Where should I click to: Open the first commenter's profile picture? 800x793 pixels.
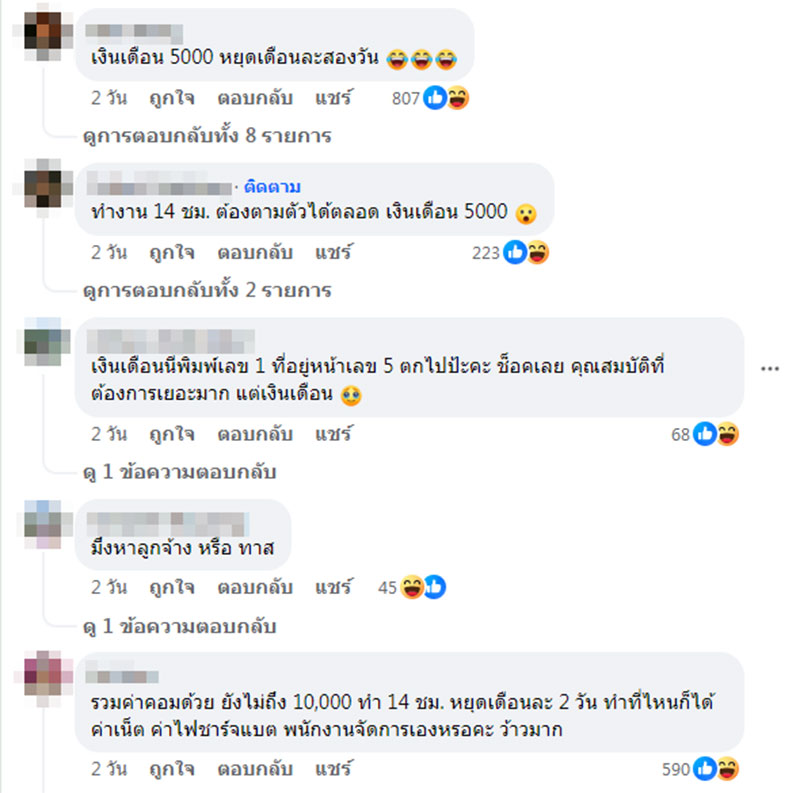(43, 31)
